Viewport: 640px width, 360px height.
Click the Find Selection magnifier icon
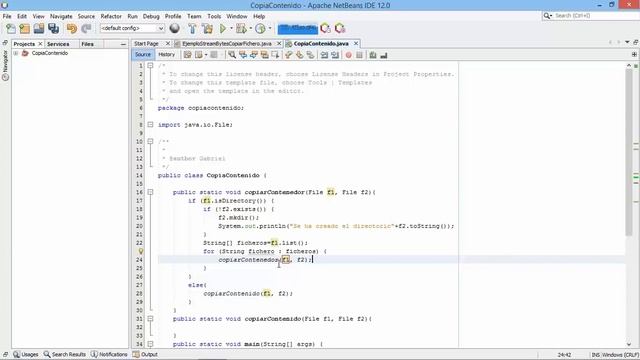pyautogui.click(x=232, y=55)
